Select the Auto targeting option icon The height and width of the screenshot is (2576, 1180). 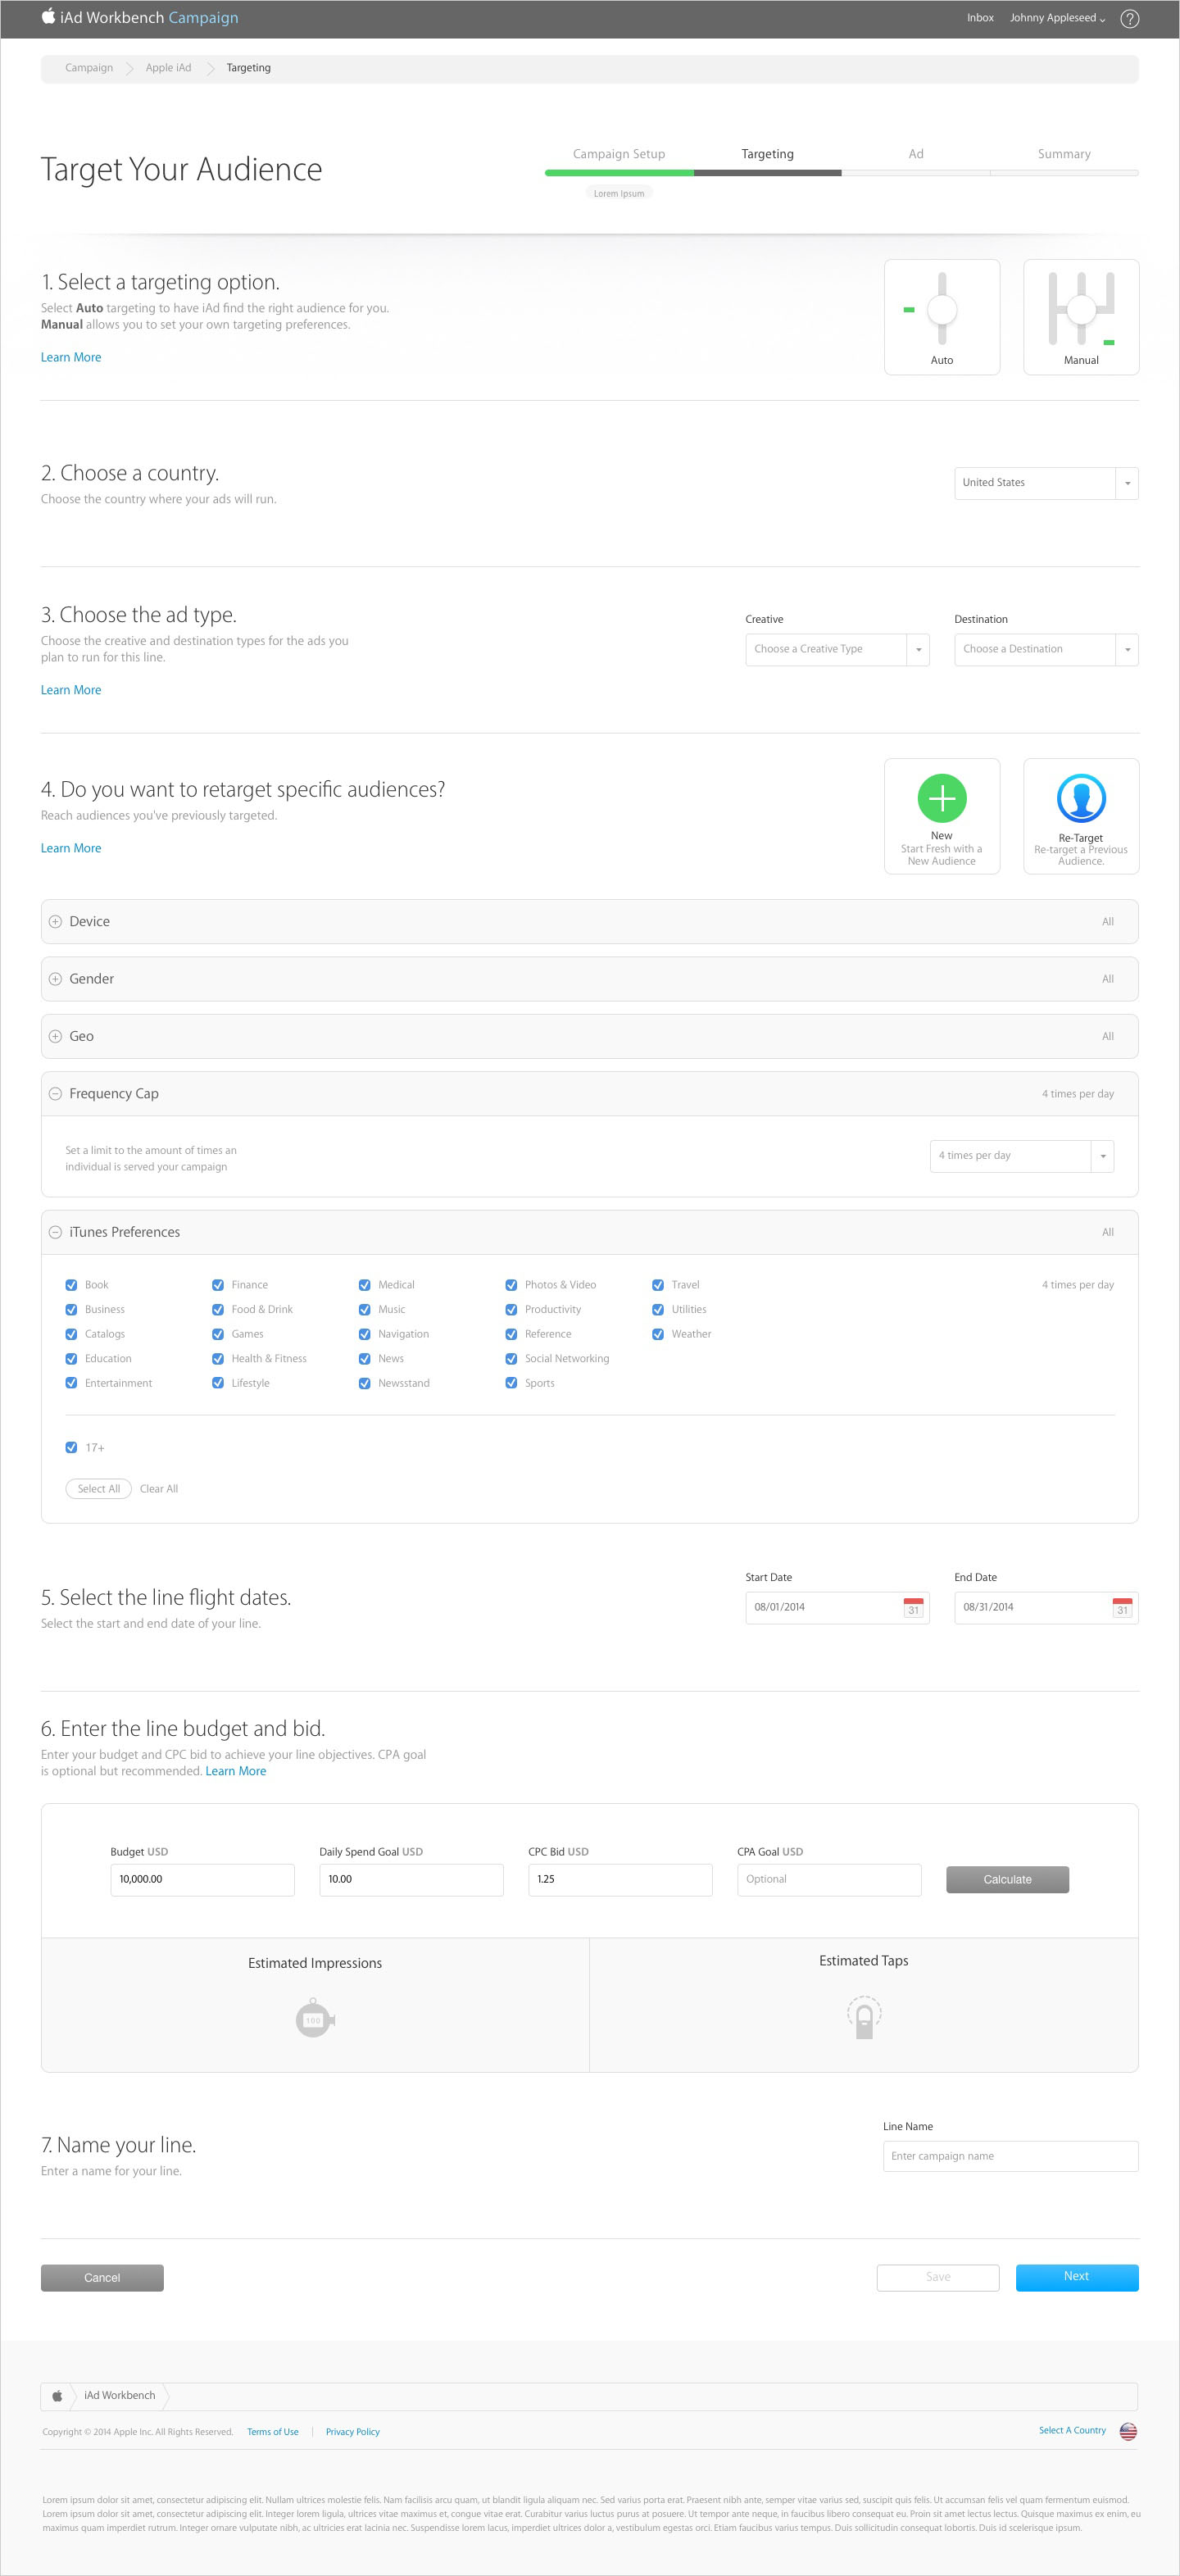941,309
